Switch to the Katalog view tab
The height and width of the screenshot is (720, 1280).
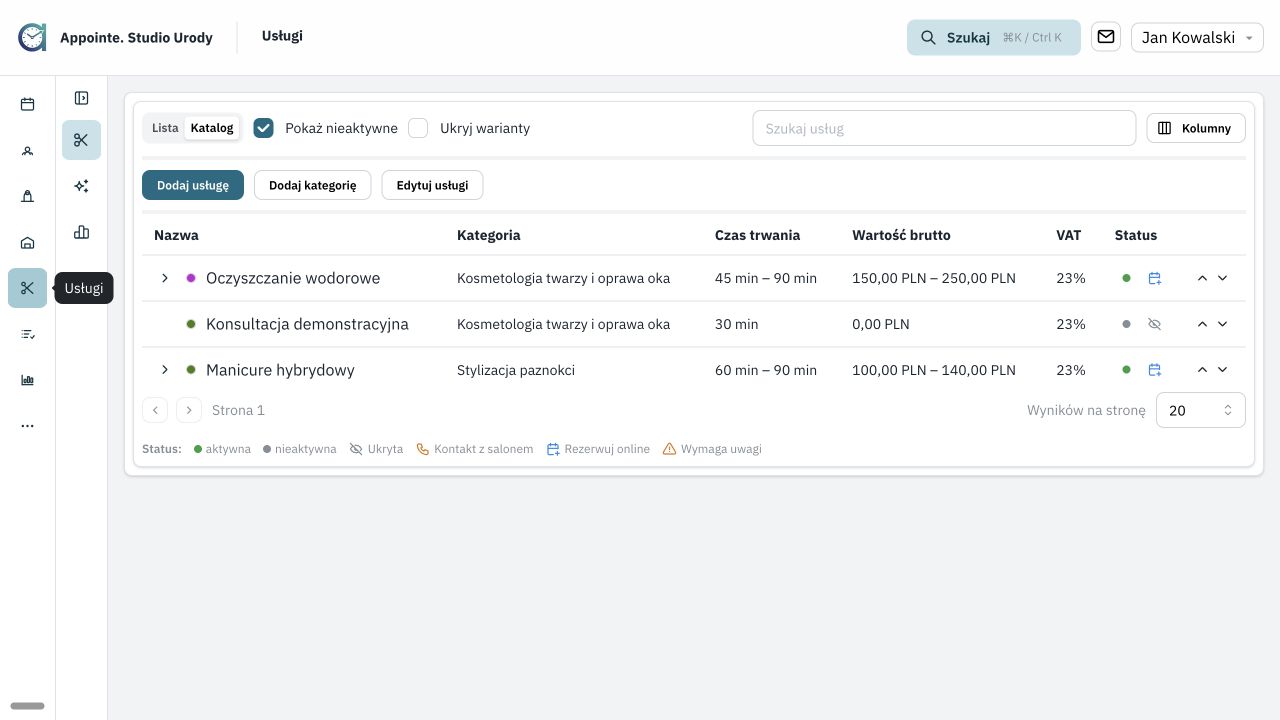click(212, 128)
